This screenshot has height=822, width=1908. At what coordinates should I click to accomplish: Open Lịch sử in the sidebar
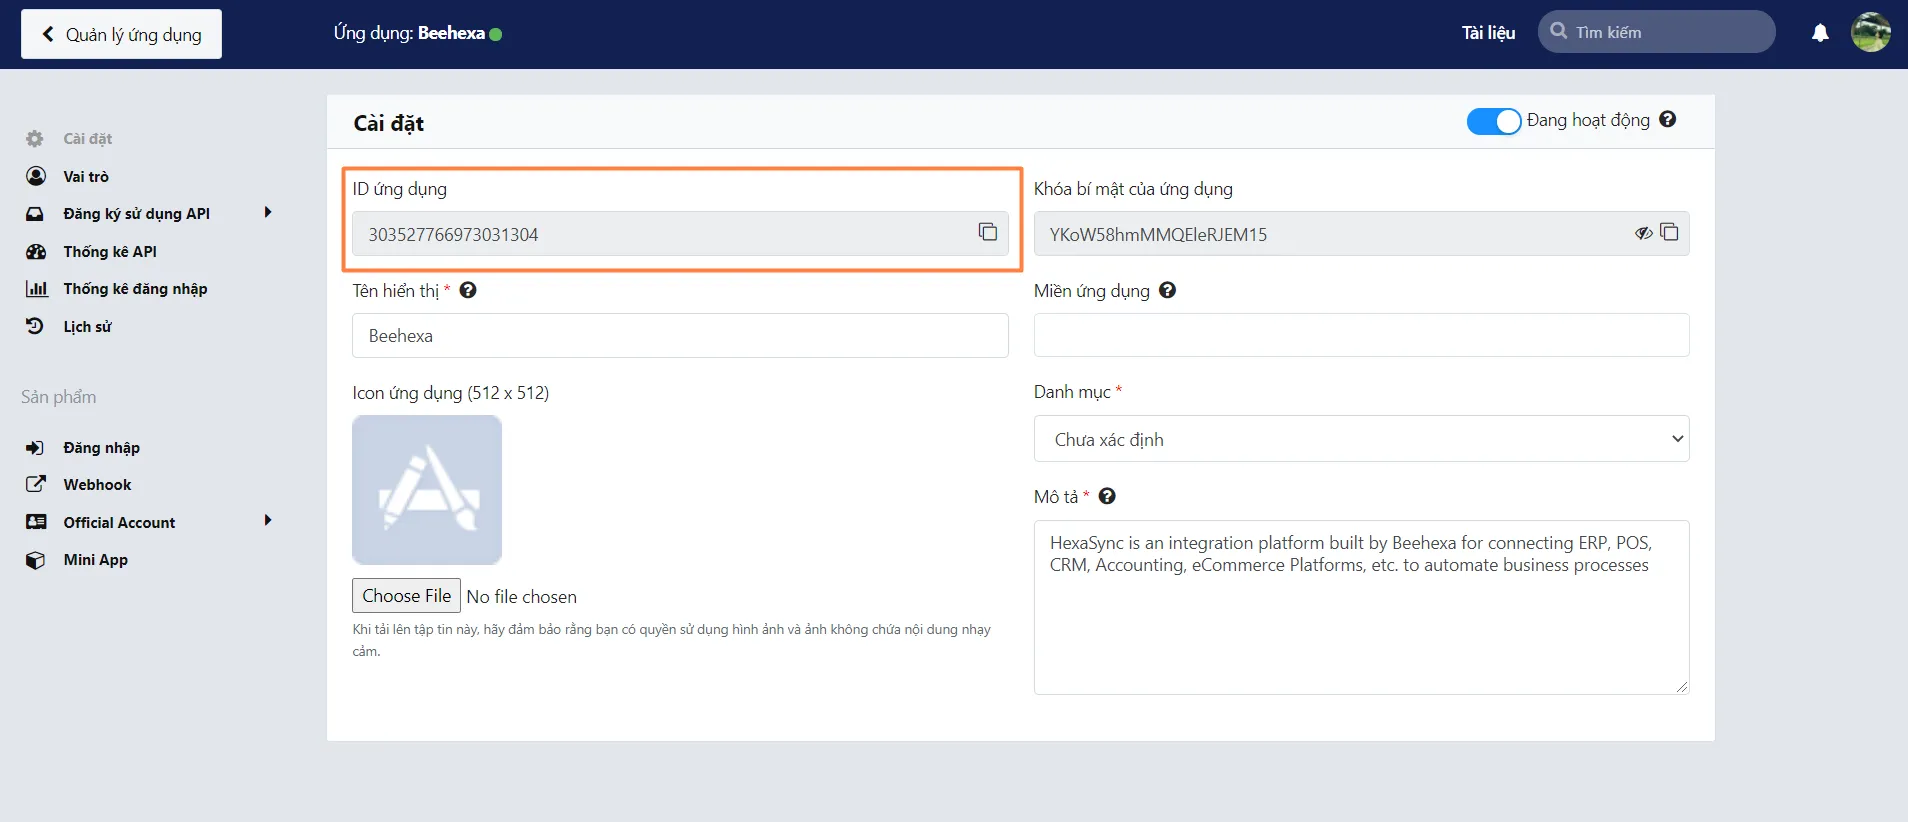click(x=87, y=327)
